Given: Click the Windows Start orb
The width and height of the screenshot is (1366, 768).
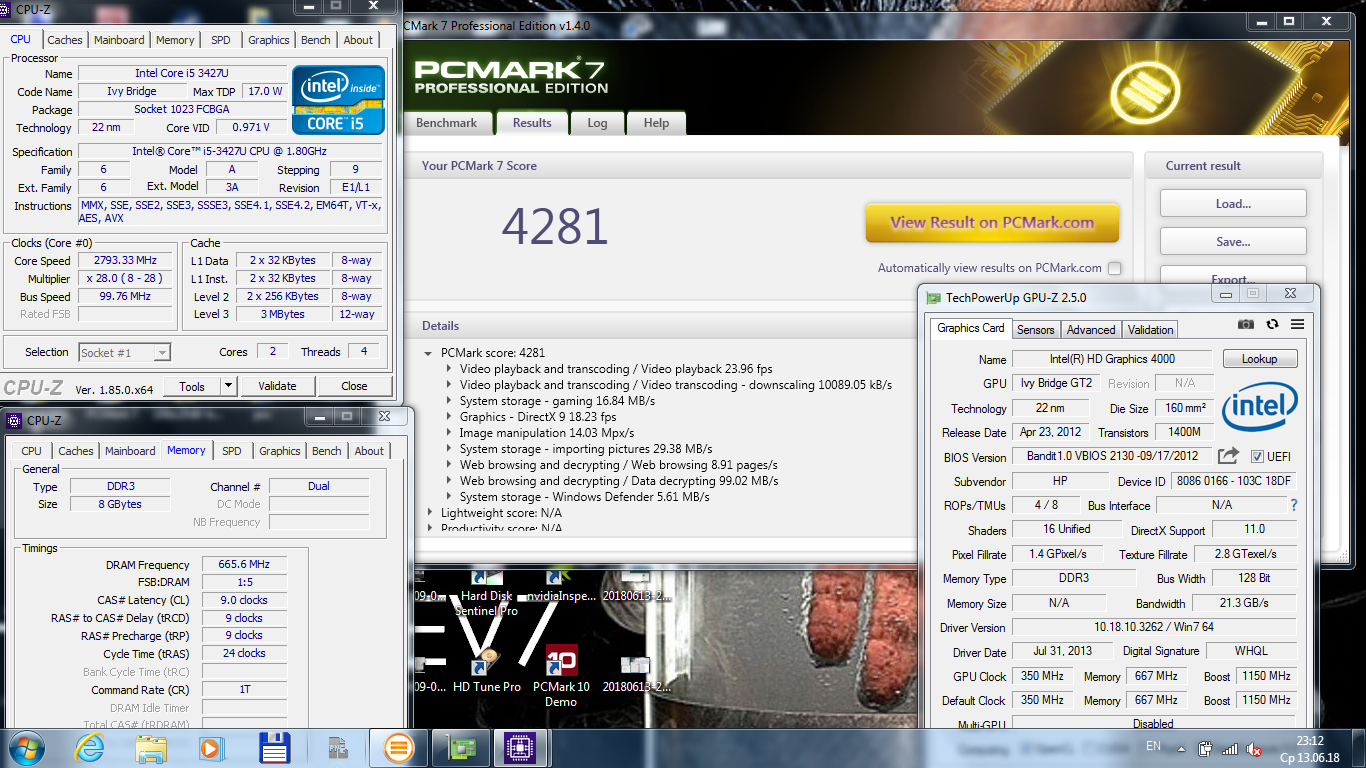Looking at the screenshot, I should [x=26, y=746].
